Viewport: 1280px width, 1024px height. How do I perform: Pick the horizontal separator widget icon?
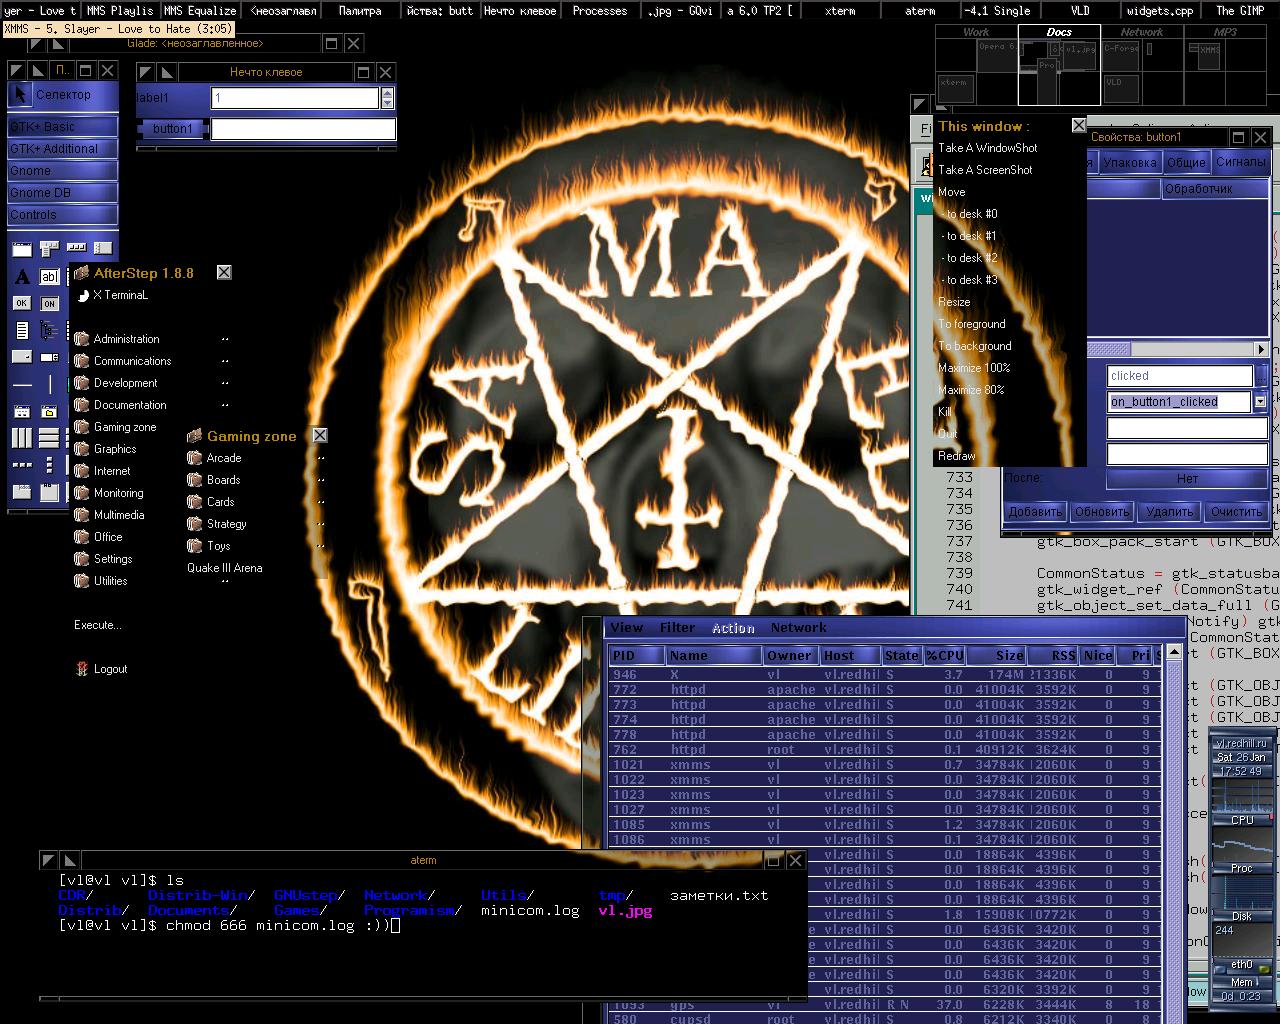[22, 385]
